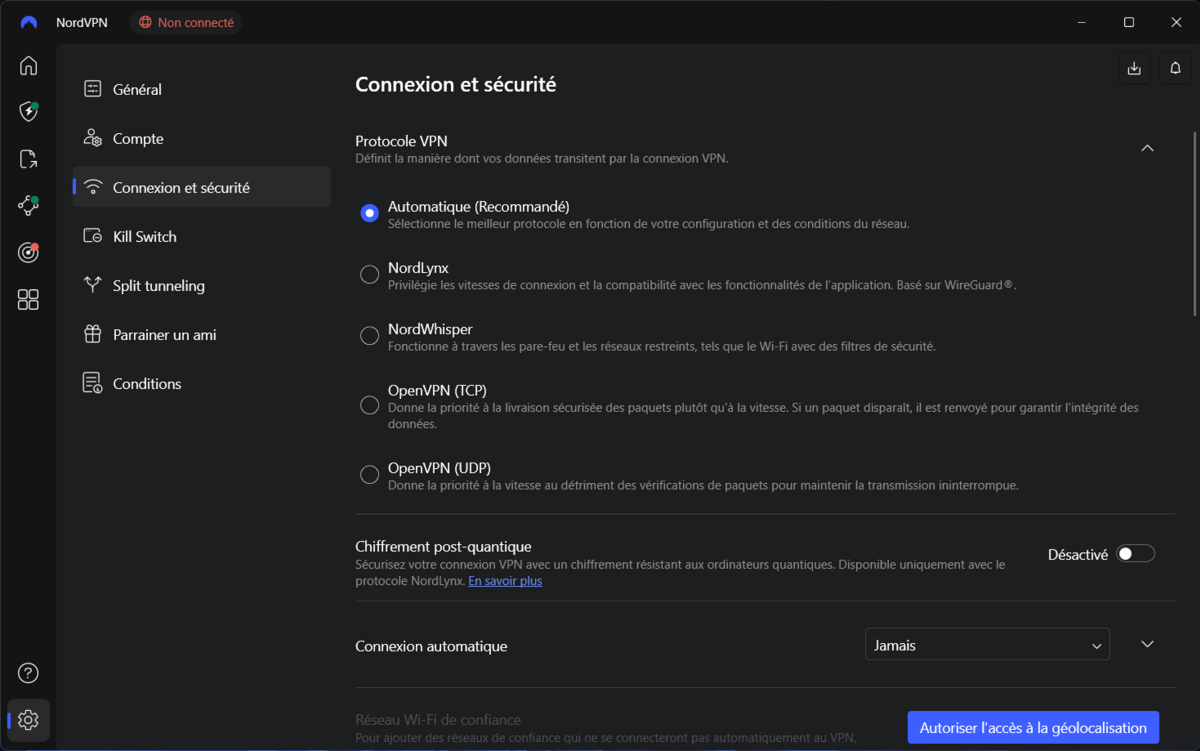1200x751 pixels.
Task: Open the En savoir plus link
Action: [x=504, y=580]
